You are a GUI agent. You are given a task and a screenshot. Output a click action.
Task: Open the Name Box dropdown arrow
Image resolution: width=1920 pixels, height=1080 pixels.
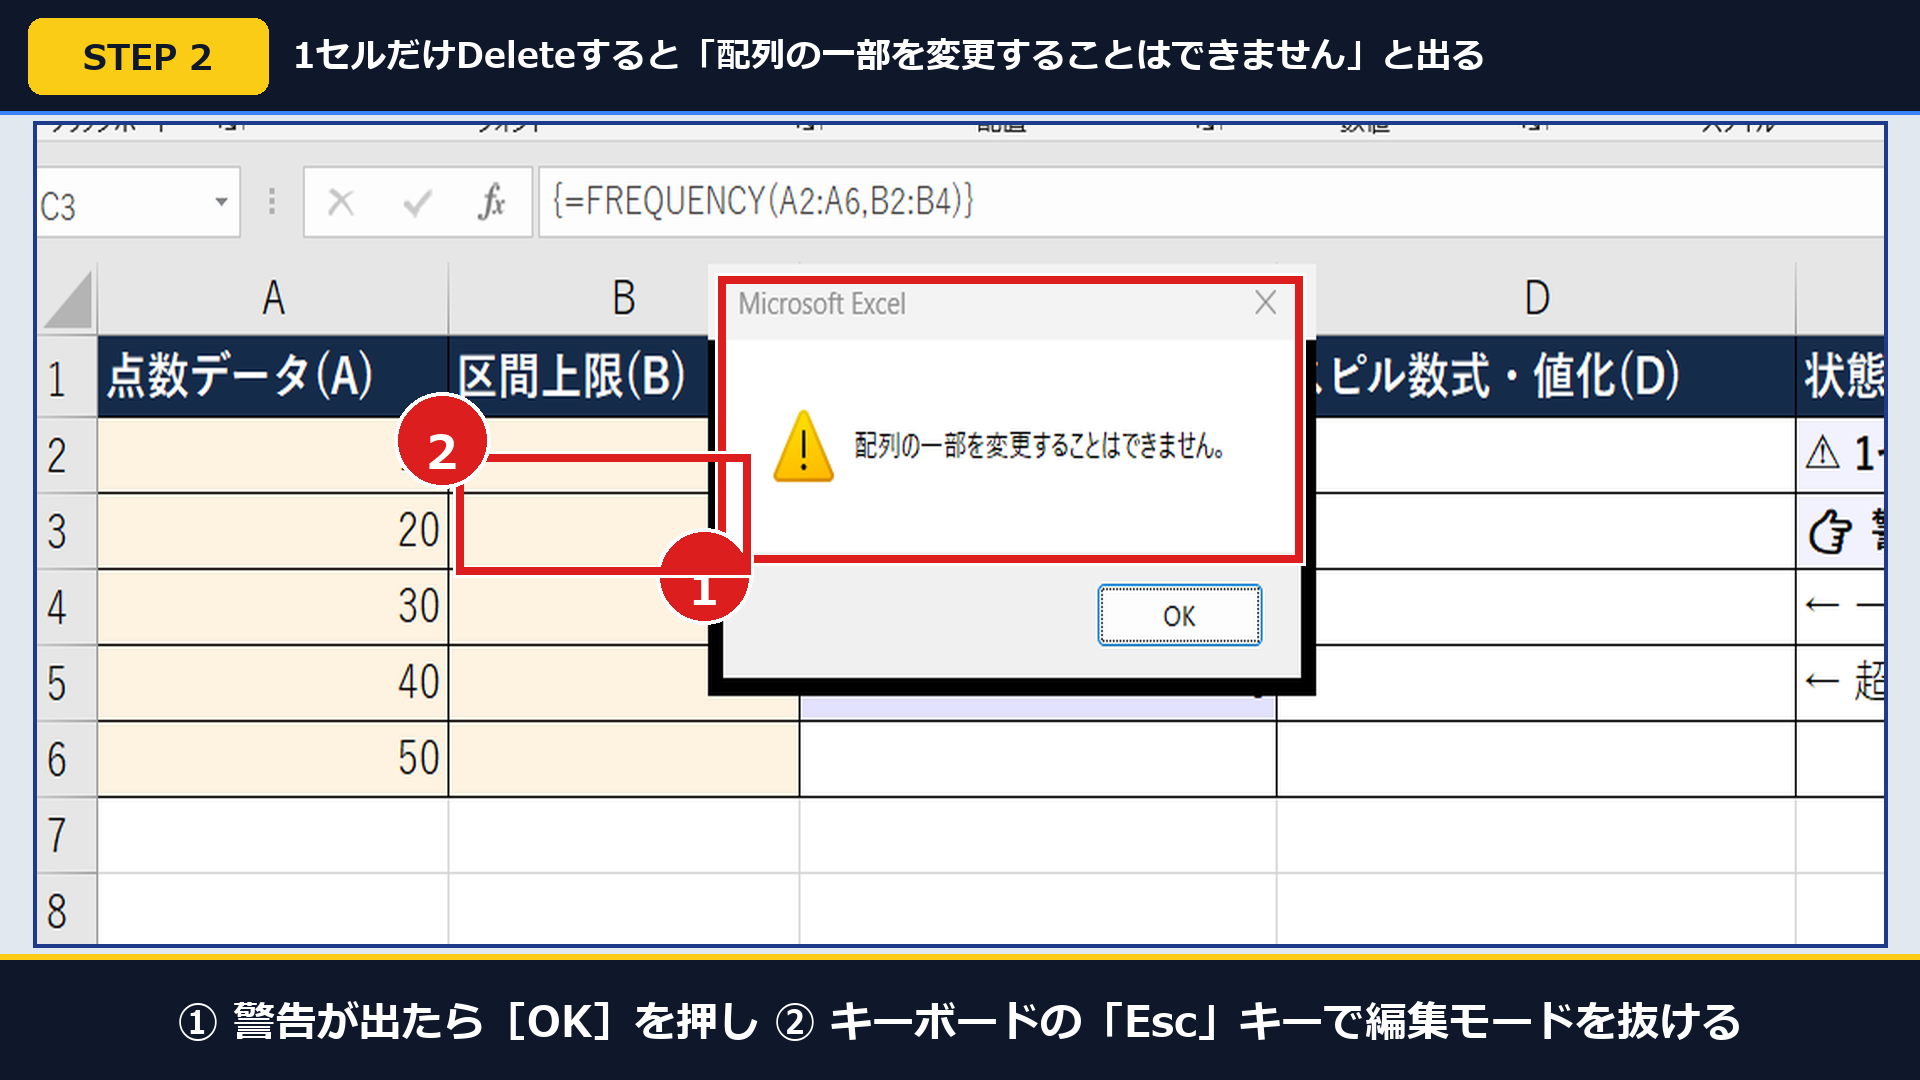221,202
